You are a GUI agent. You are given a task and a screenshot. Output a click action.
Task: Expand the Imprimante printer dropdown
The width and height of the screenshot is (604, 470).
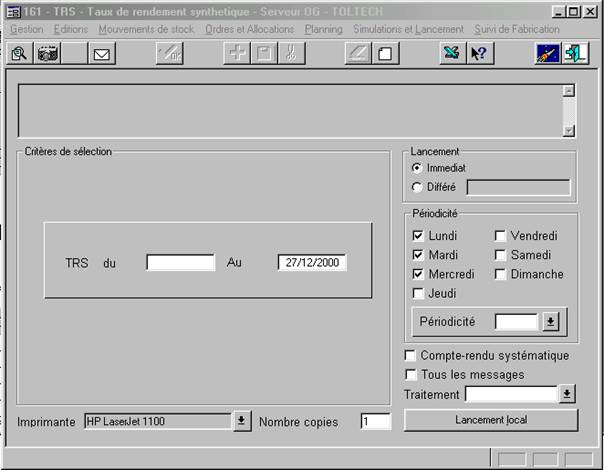[x=241, y=422]
